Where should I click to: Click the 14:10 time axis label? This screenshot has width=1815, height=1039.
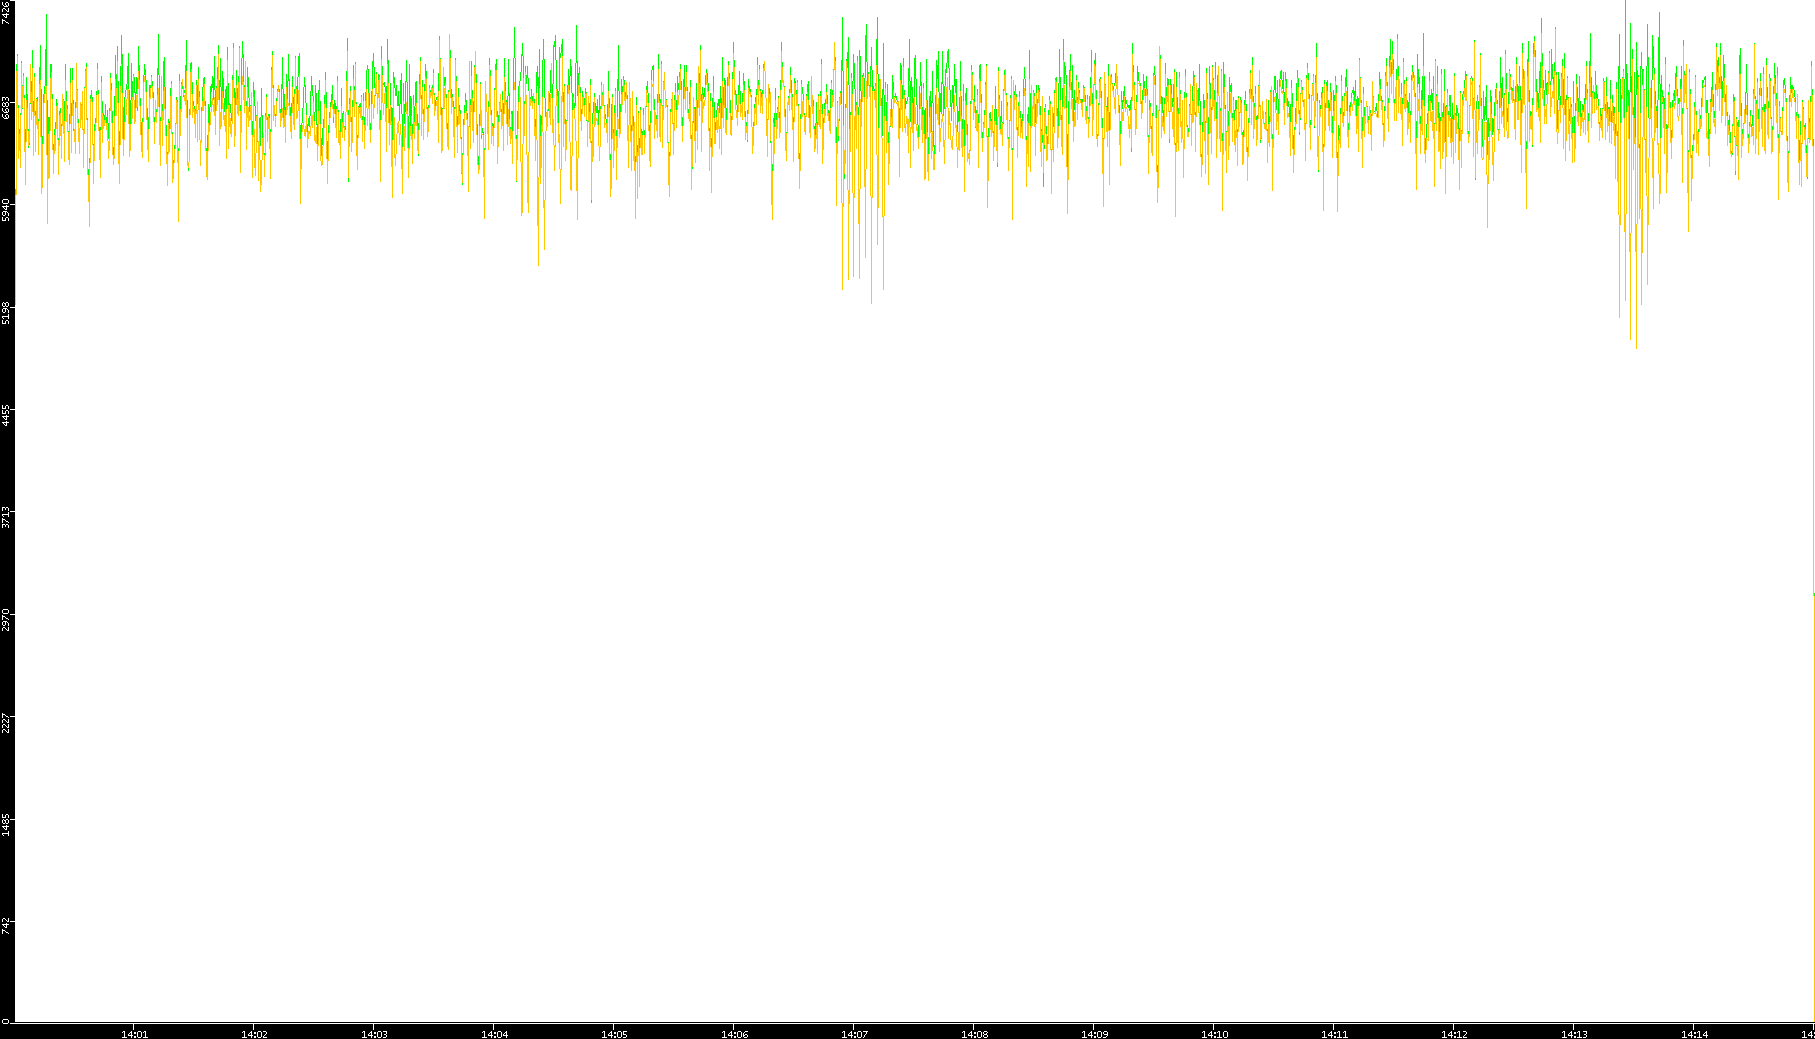(1214, 1034)
